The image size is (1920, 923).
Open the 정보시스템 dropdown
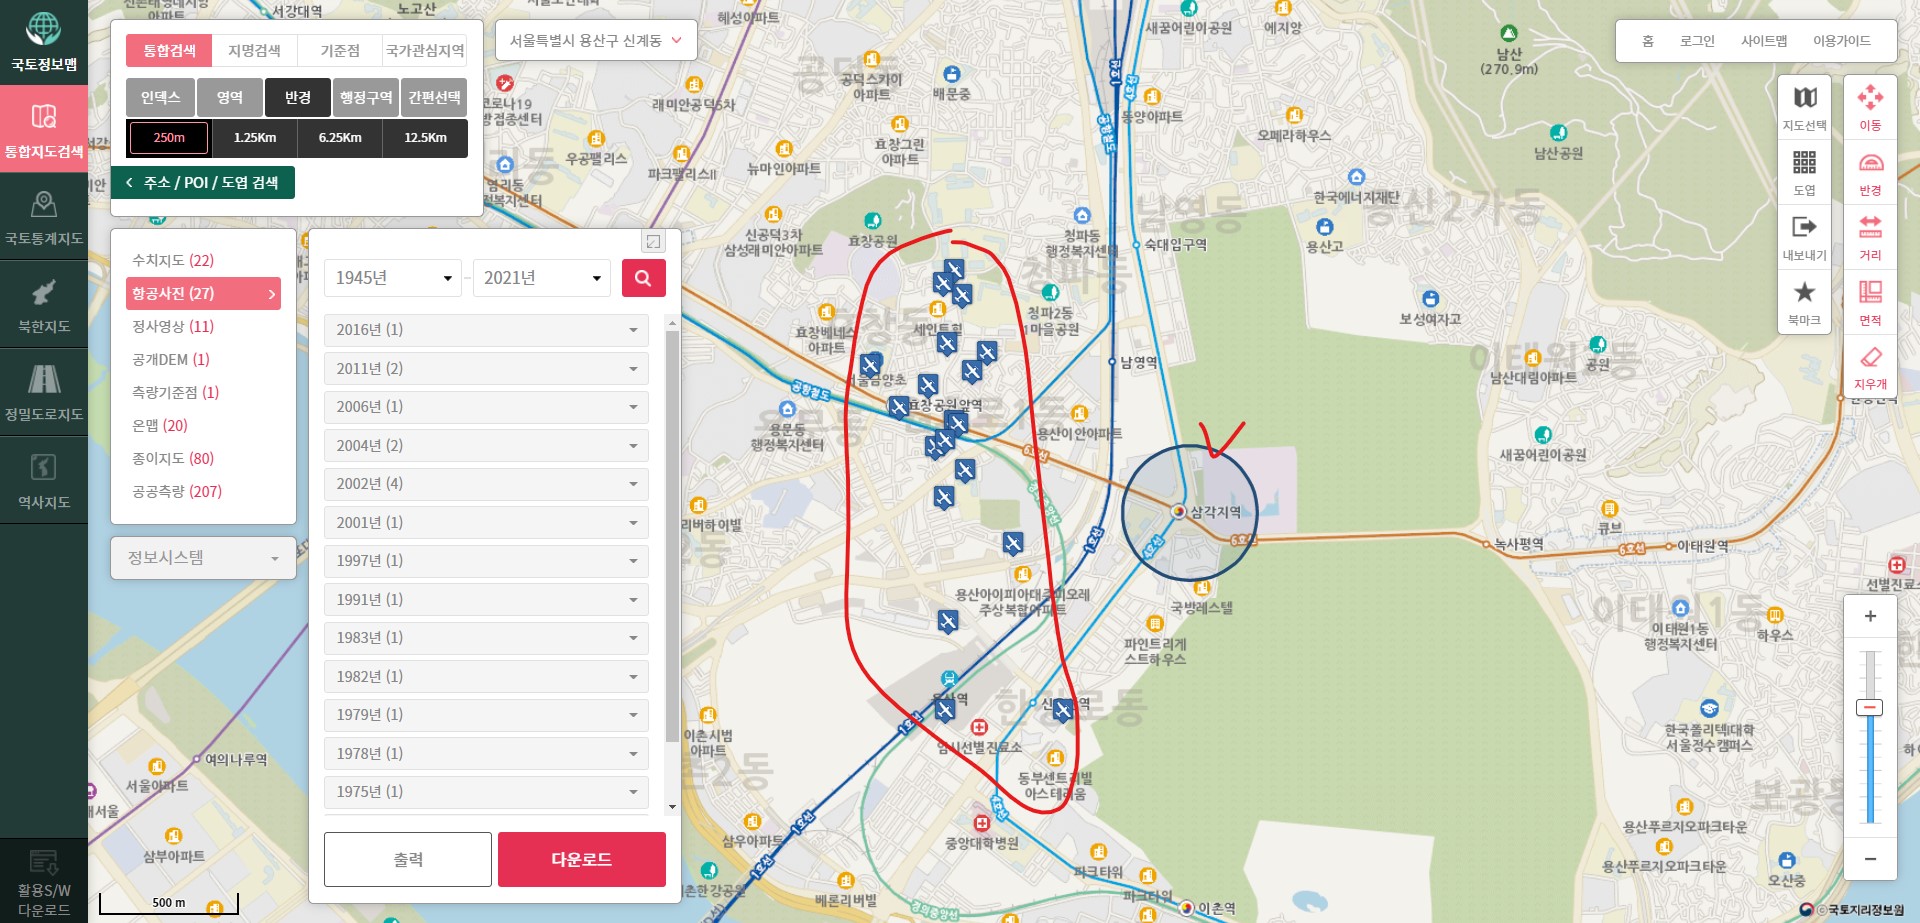(203, 558)
